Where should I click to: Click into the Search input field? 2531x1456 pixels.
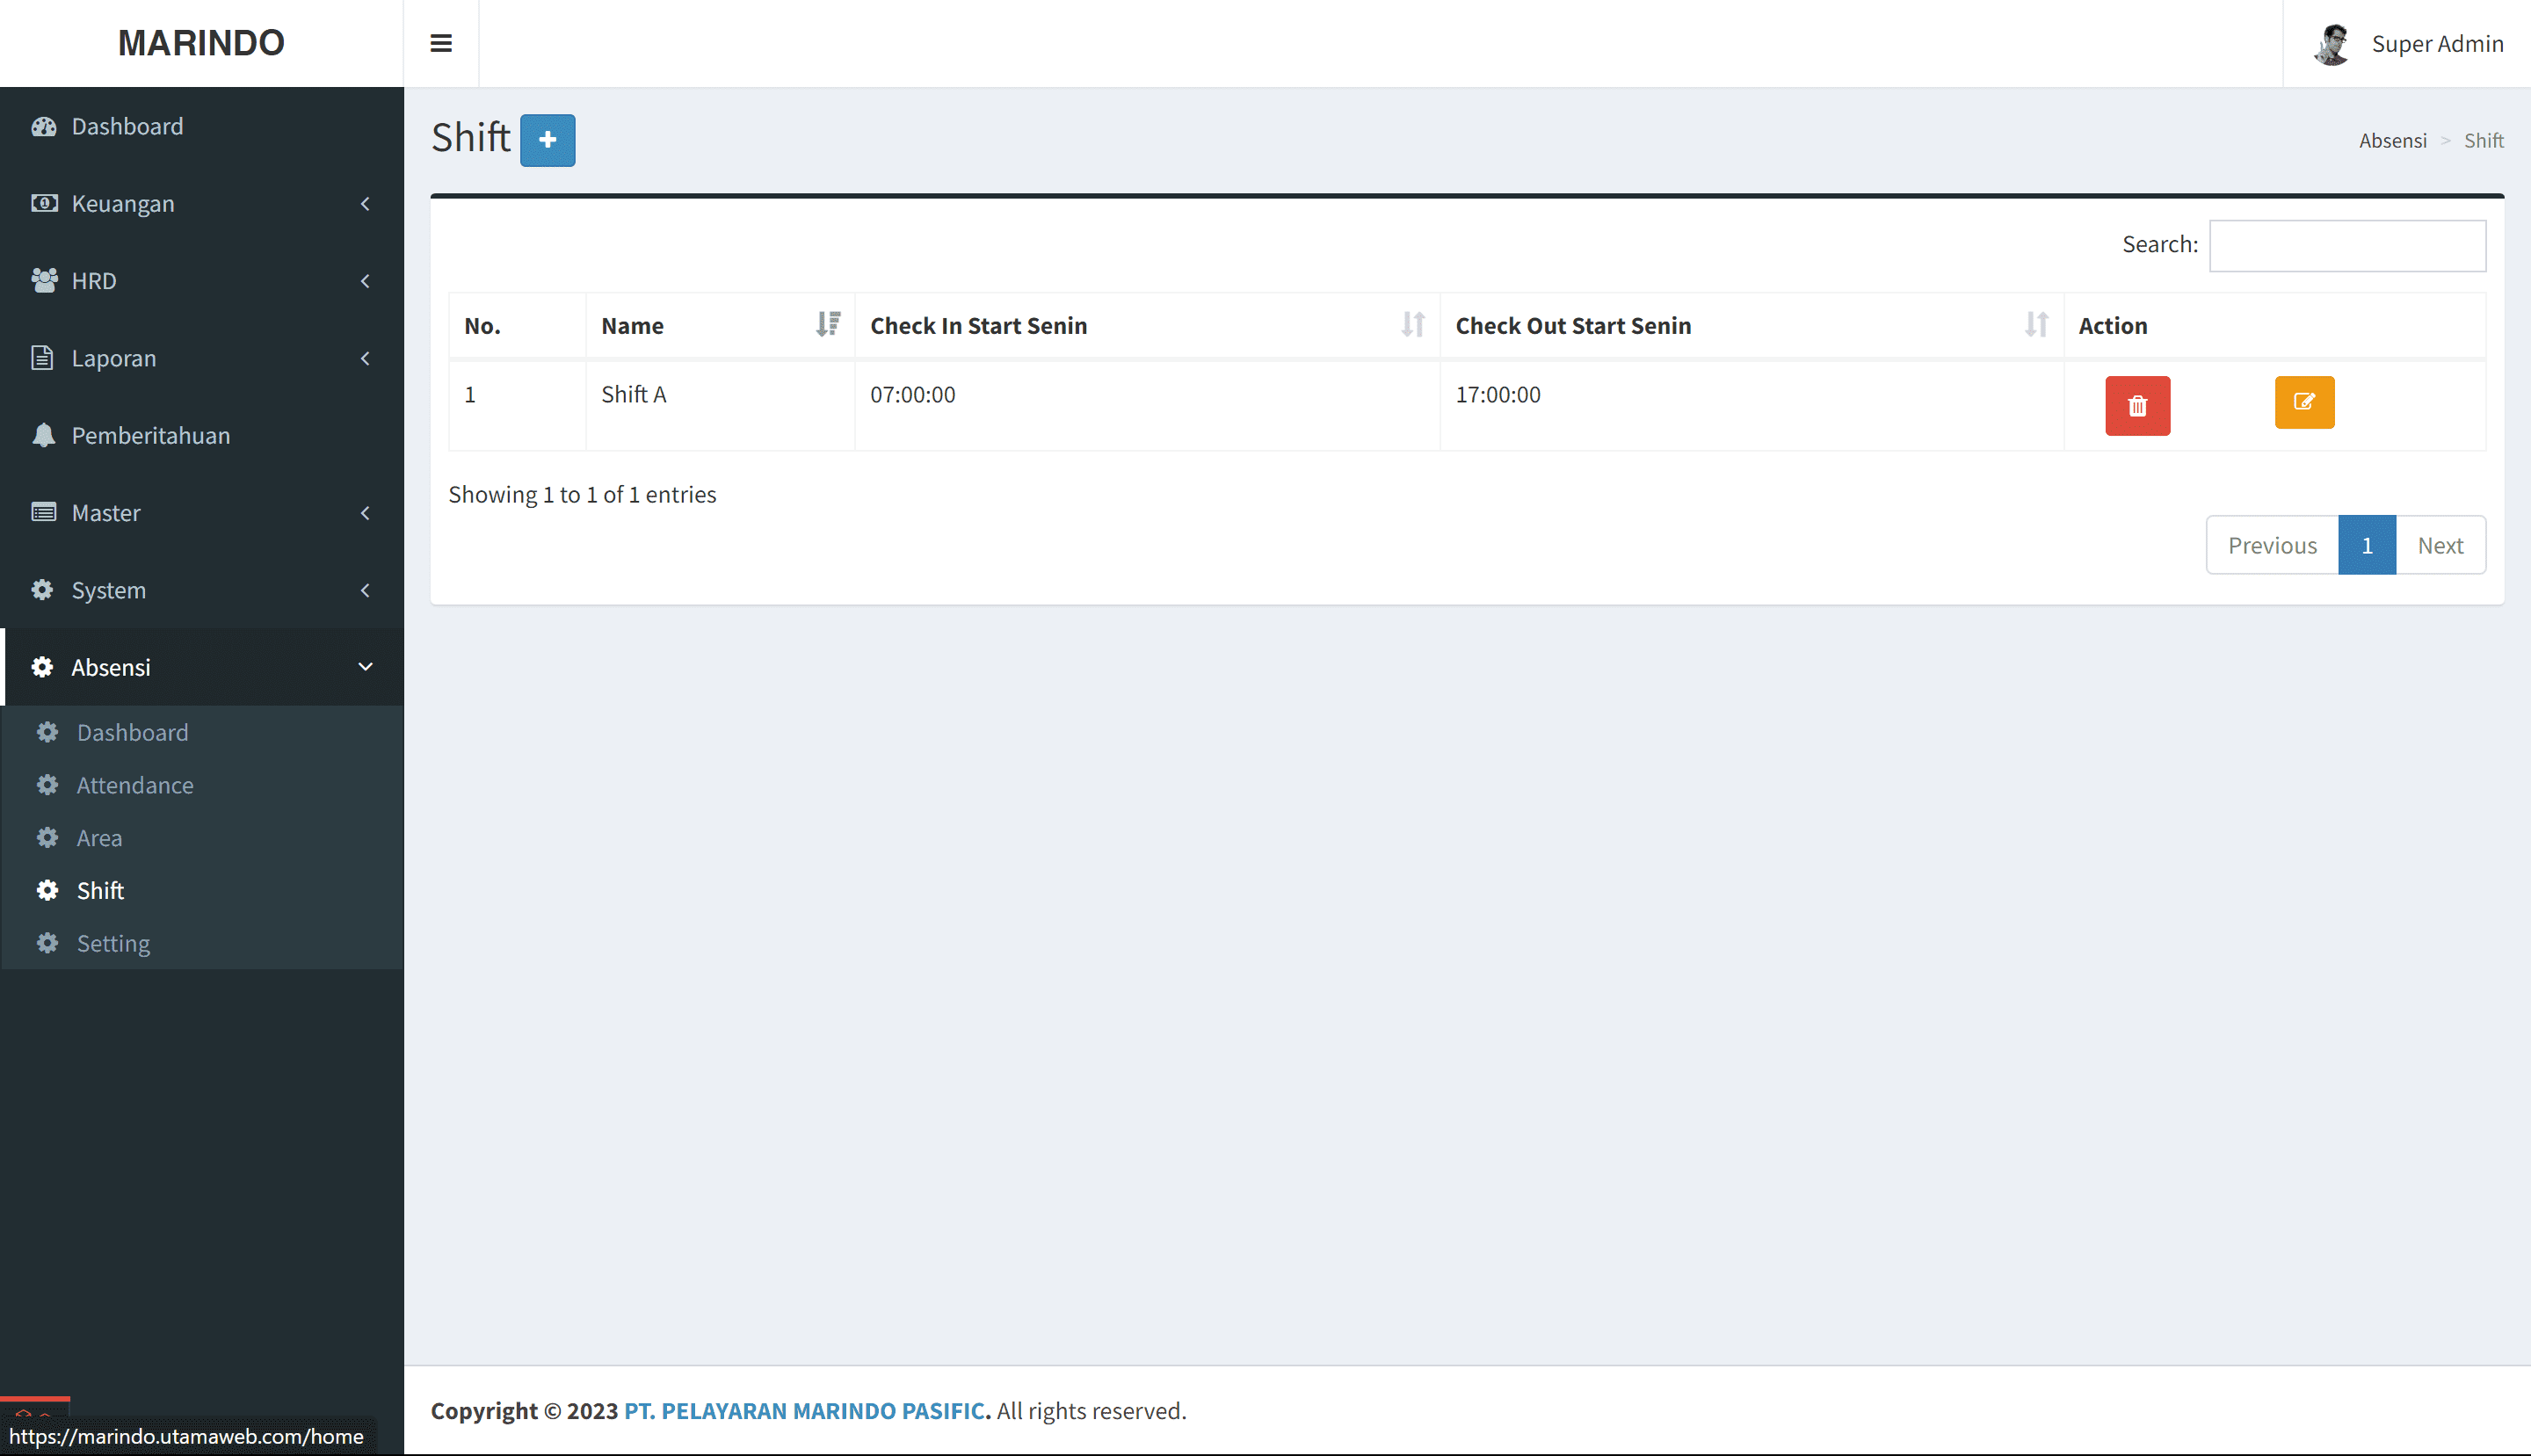coord(2346,245)
